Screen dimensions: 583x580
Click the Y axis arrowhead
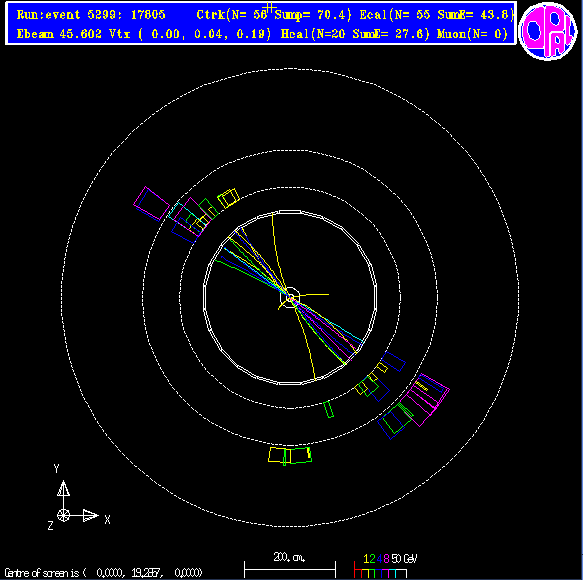tap(64, 488)
